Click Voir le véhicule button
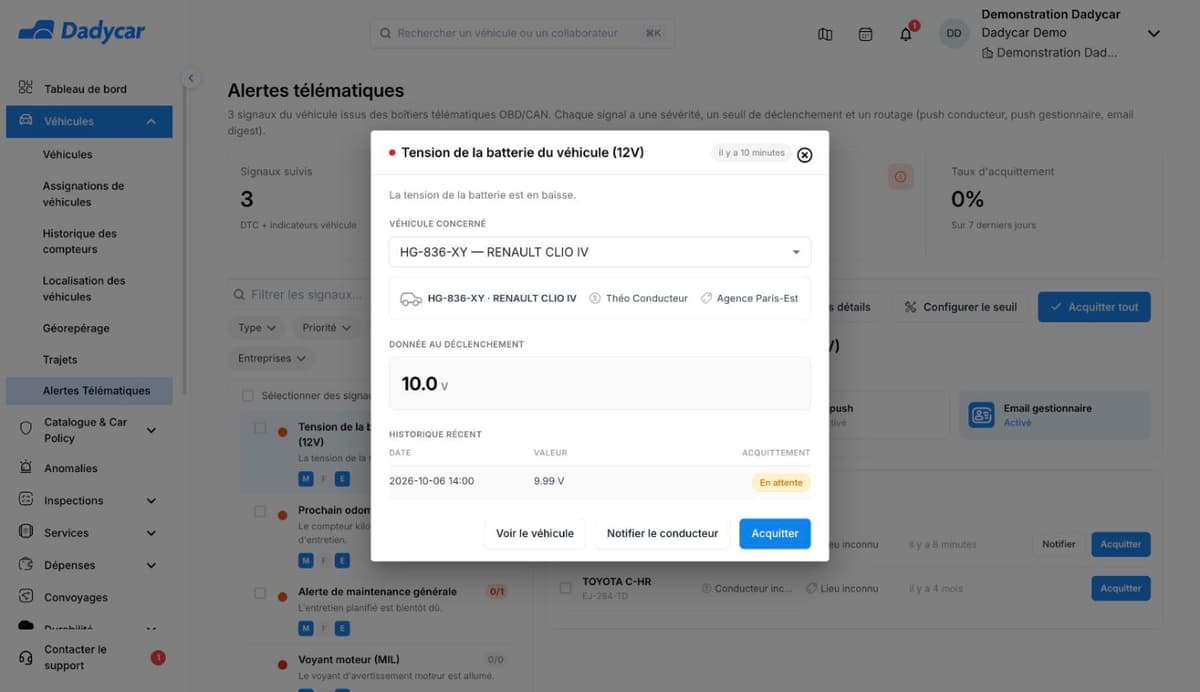Image resolution: width=1200 pixels, height=692 pixels. coord(535,533)
